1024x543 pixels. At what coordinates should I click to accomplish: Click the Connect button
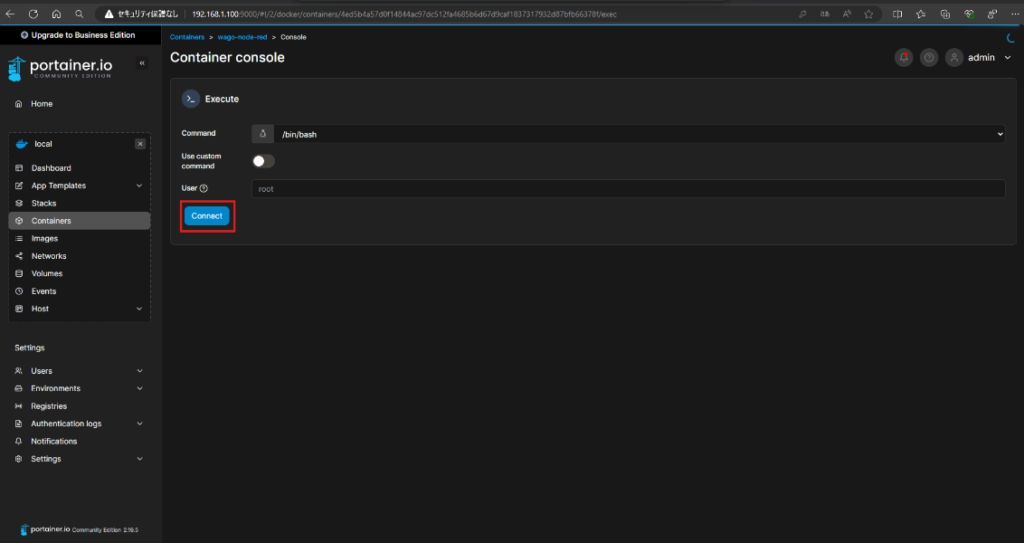[x=207, y=216]
